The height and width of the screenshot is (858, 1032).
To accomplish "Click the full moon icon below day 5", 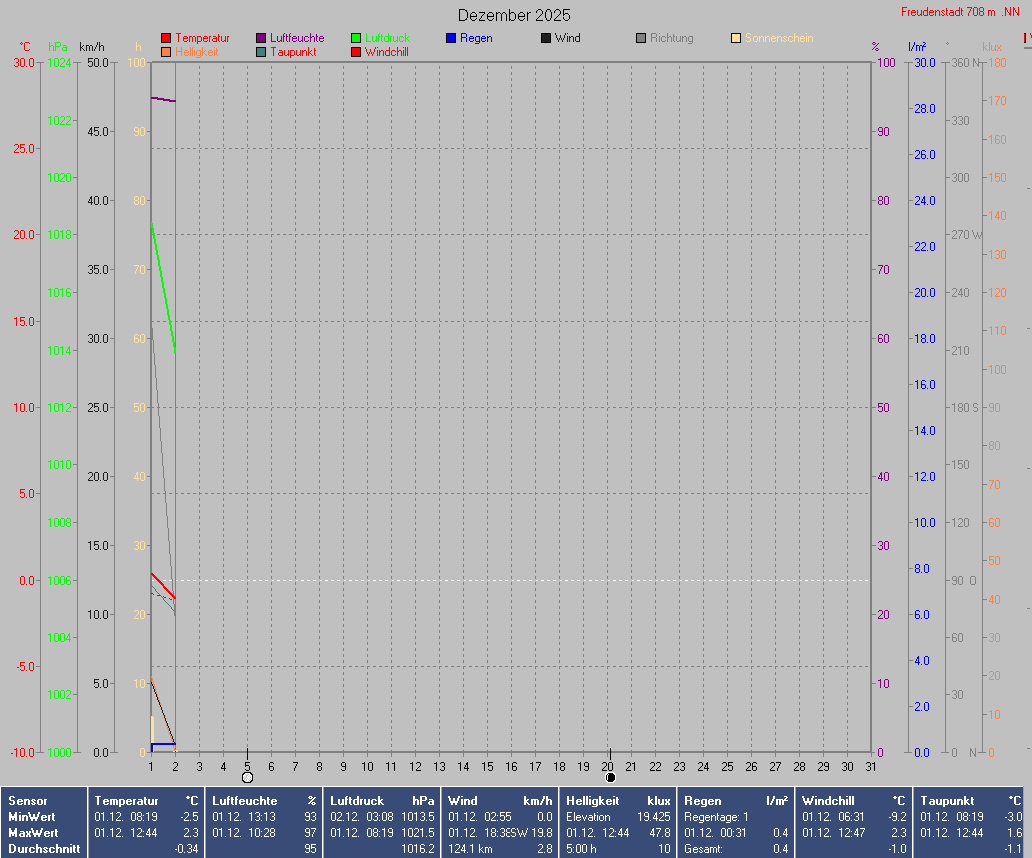I will tap(247, 777).
